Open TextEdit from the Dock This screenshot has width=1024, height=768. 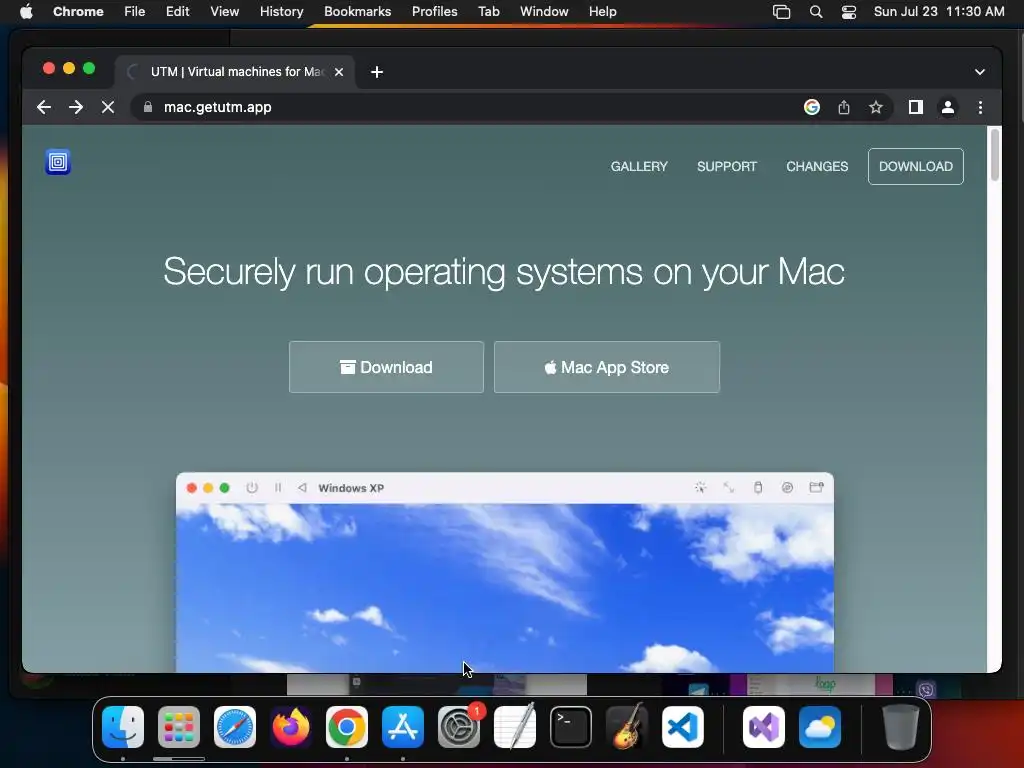(x=515, y=727)
